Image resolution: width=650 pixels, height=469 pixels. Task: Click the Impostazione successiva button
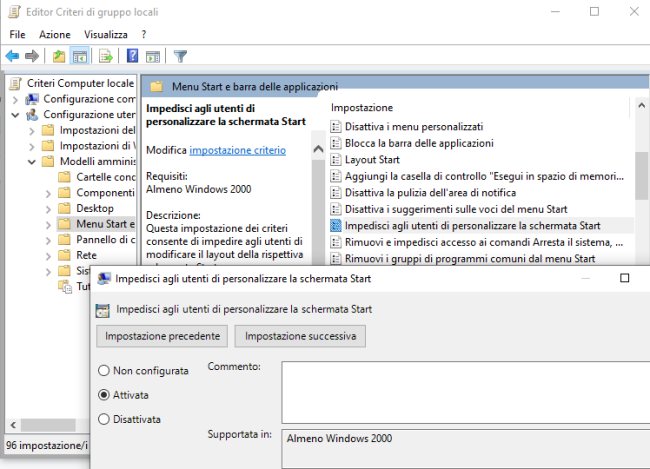pos(300,336)
